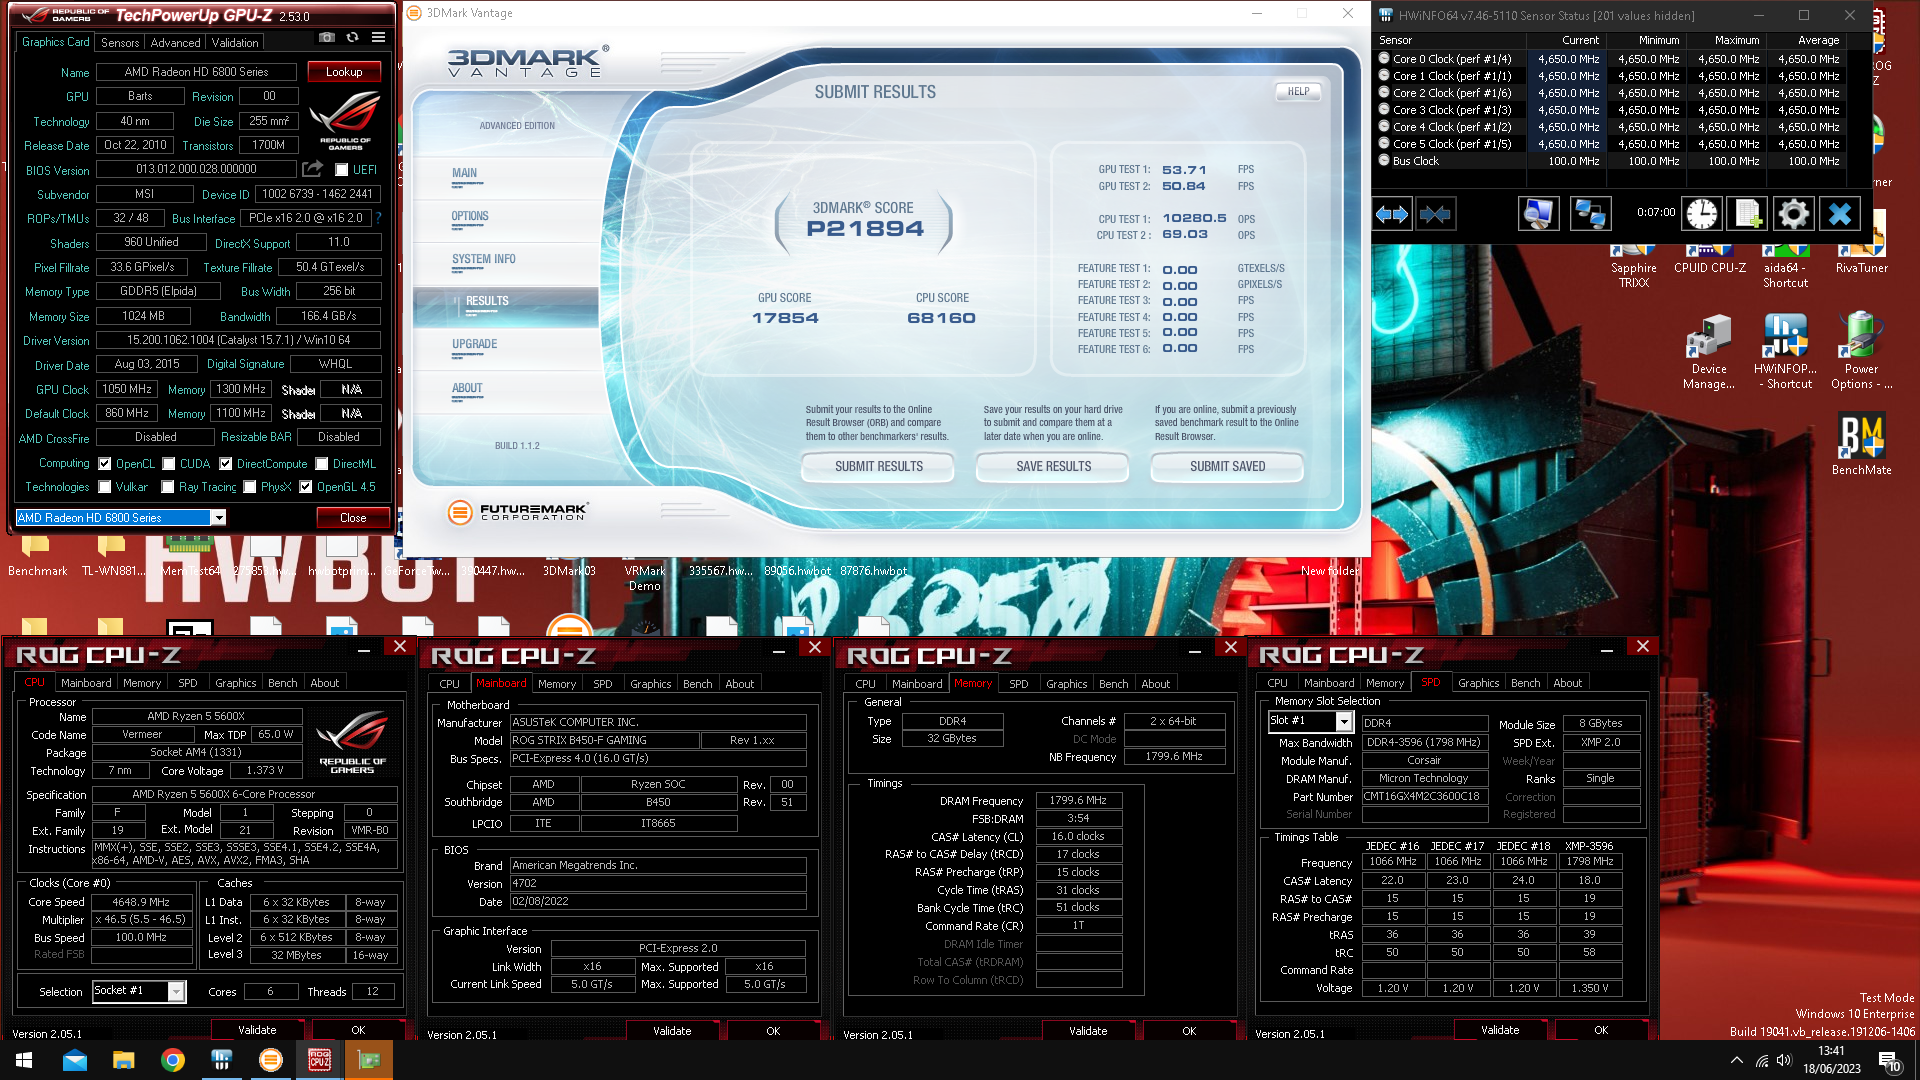This screenshot has width=1920, height=1080.
Task: Open the VRMark Demo desktop shortcut
Action: click(x=644, y=576)
